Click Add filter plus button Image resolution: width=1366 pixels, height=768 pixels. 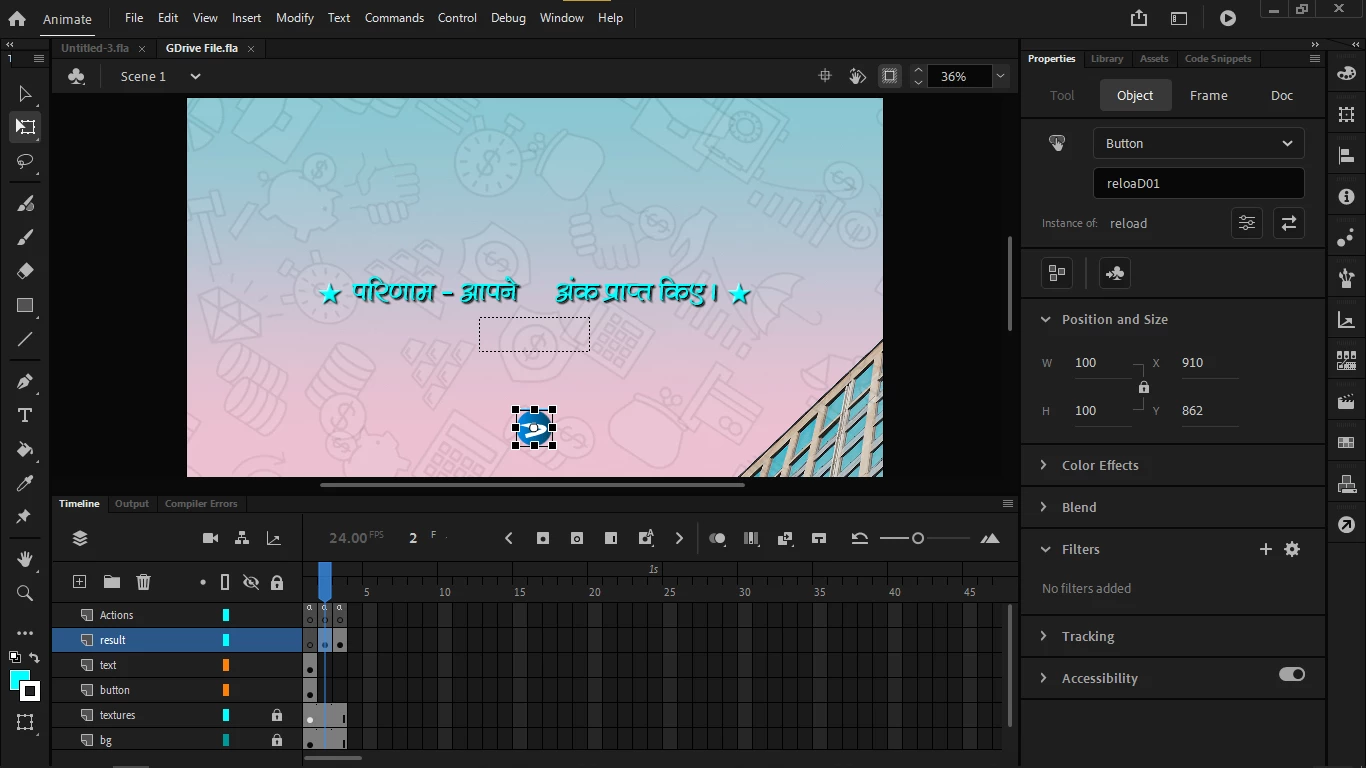1265,549
